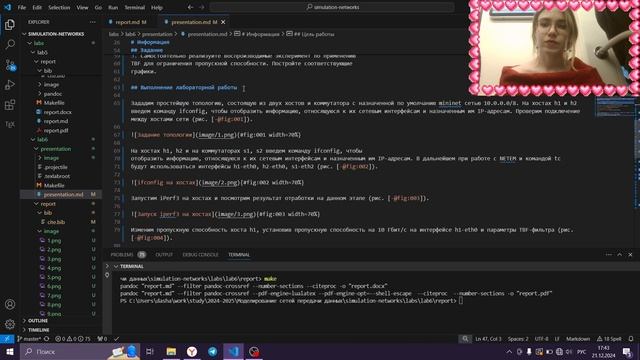Open the Extensions view
Screen dimensions: 640x360
[10, 104]
